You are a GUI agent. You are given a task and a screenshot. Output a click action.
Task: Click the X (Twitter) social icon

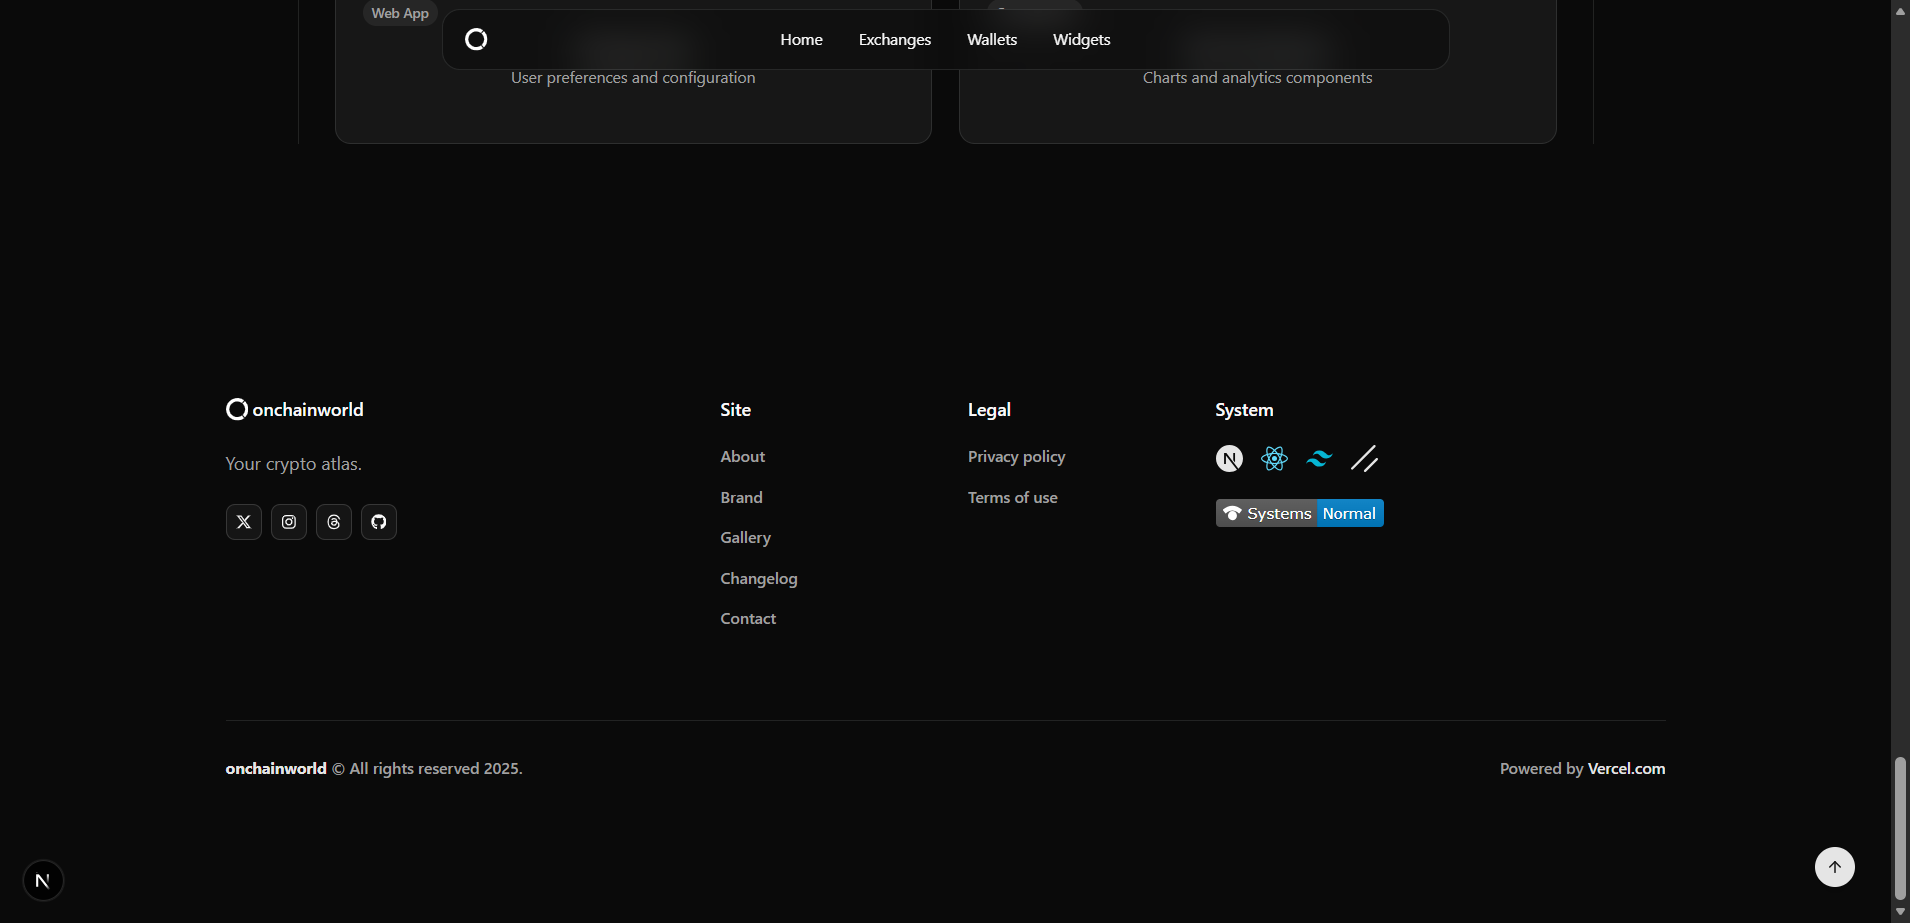[x=243, y=522]
